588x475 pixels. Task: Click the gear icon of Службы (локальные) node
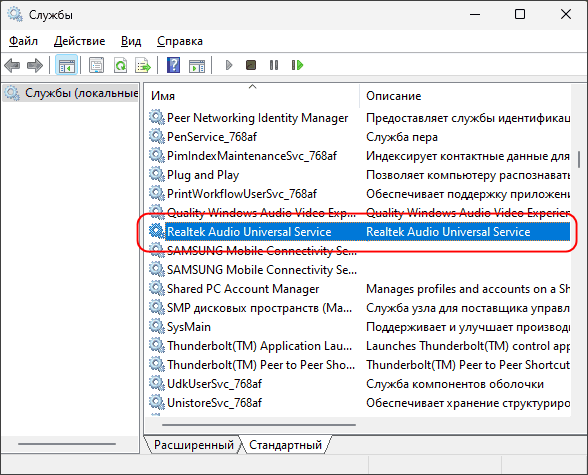click(12, 93)
